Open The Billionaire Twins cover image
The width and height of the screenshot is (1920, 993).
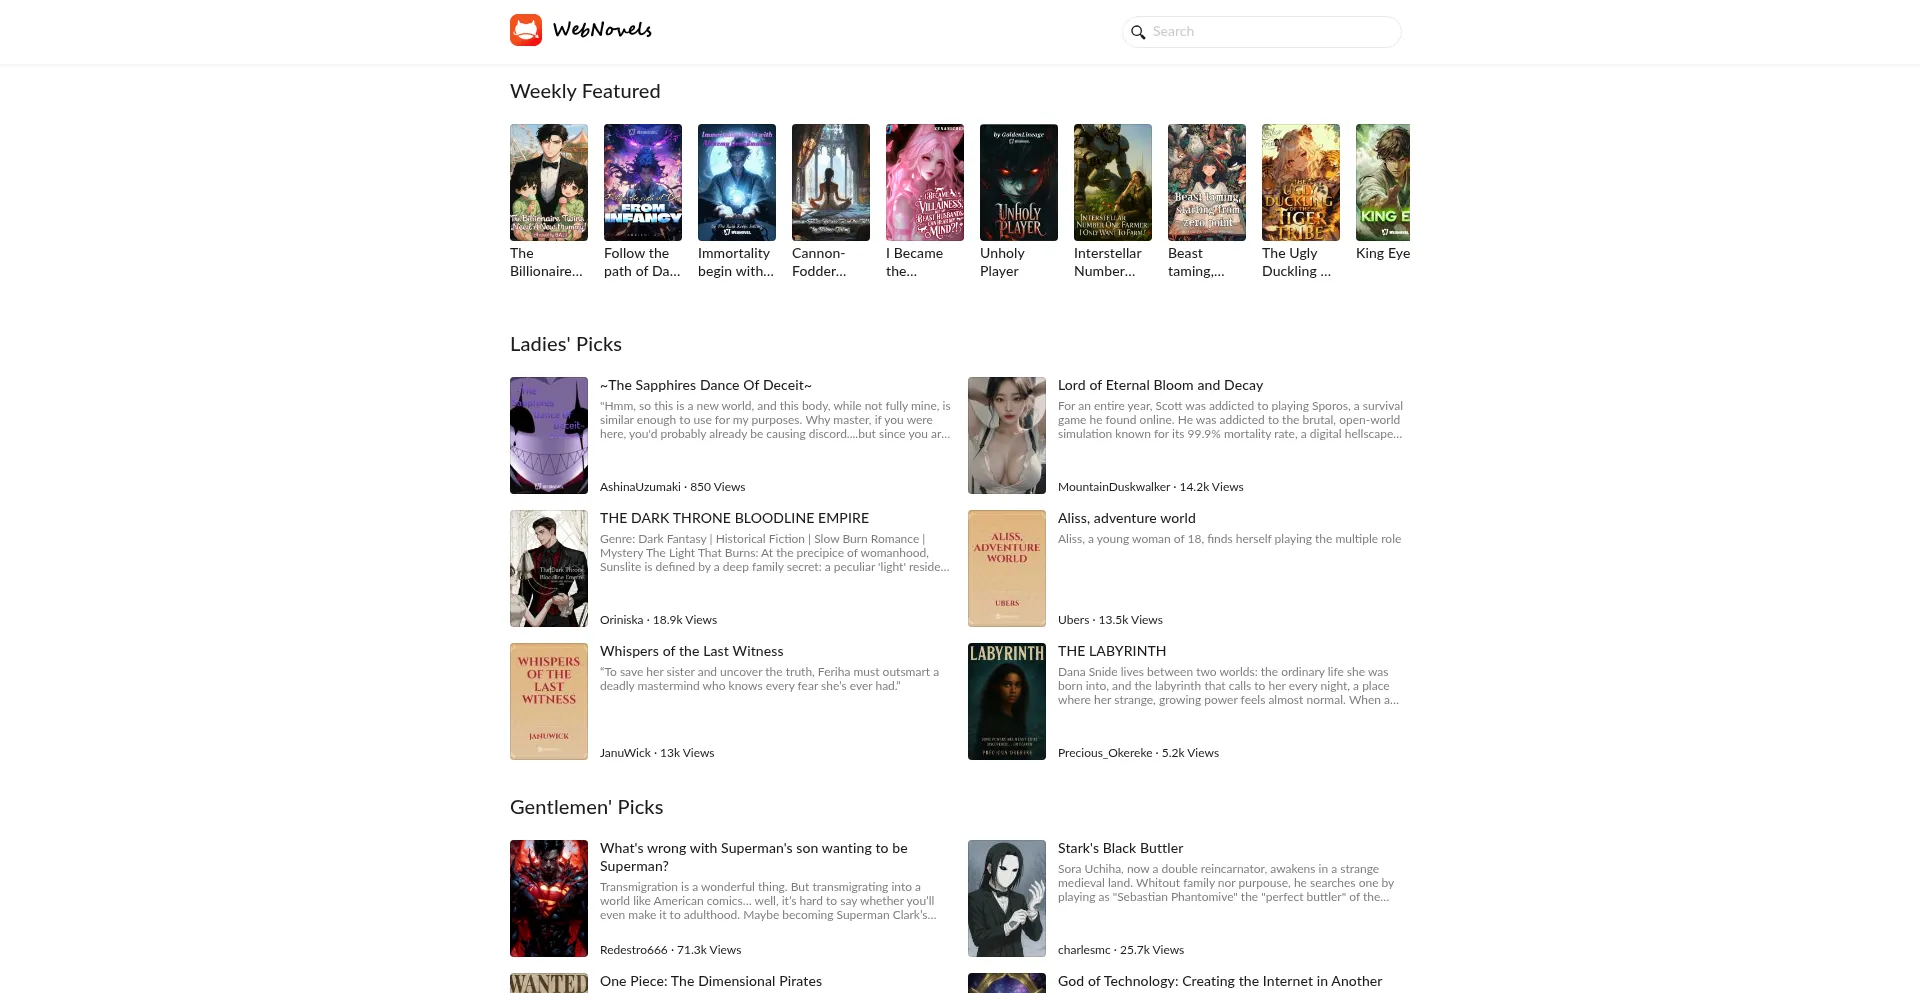pos(549,182)
